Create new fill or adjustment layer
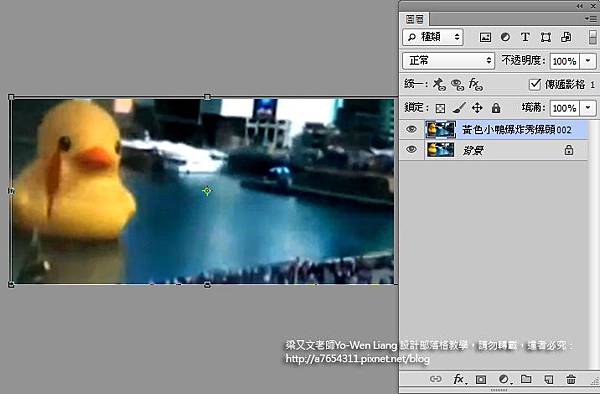The height and width of the screenshot is (394, 600). [x=505, y=379]
